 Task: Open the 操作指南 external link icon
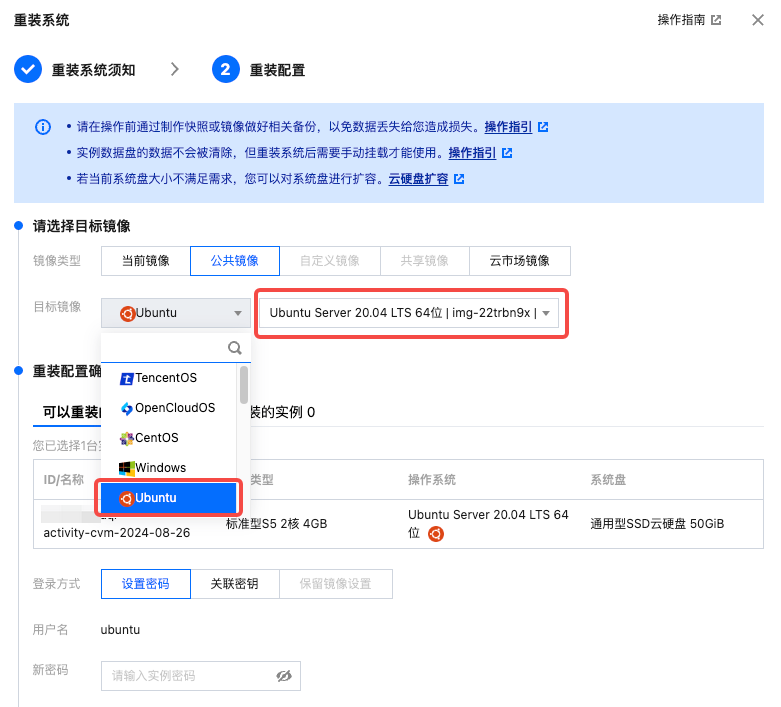coord(716,20)
